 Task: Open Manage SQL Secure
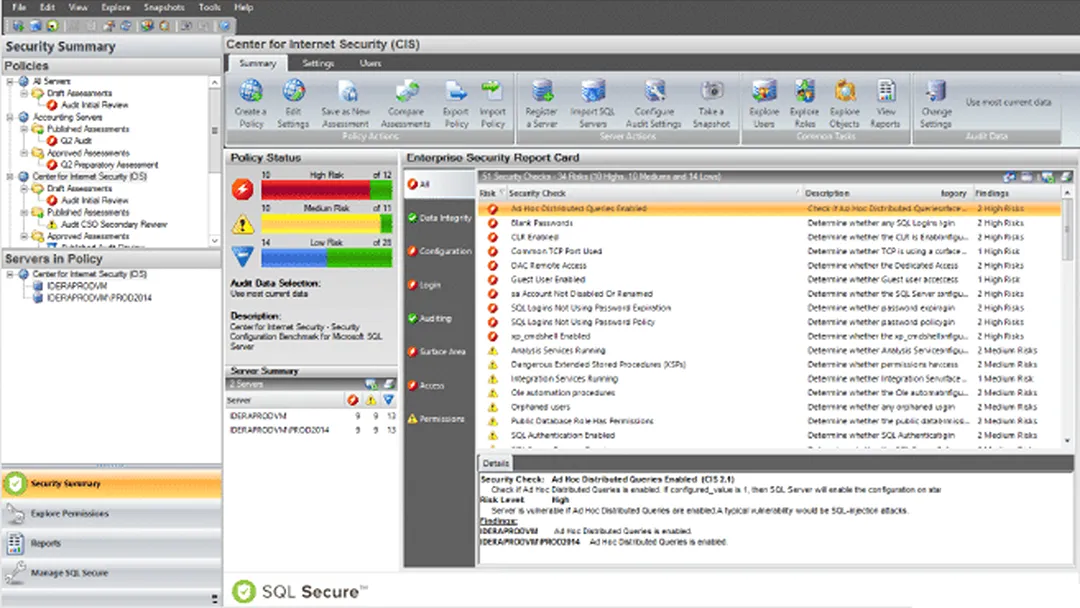[112, 573]
